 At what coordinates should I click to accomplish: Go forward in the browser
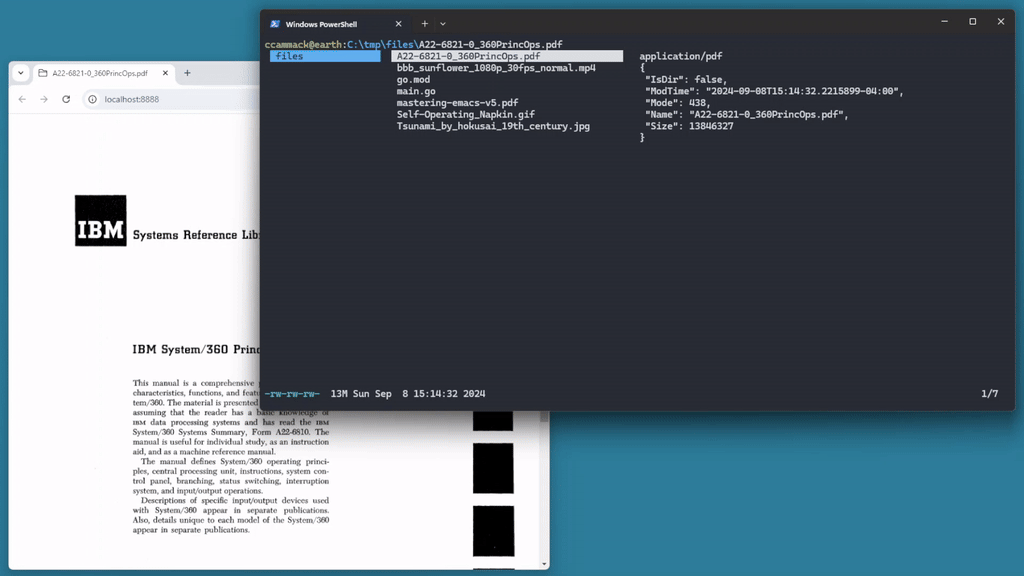coord(44,99)
